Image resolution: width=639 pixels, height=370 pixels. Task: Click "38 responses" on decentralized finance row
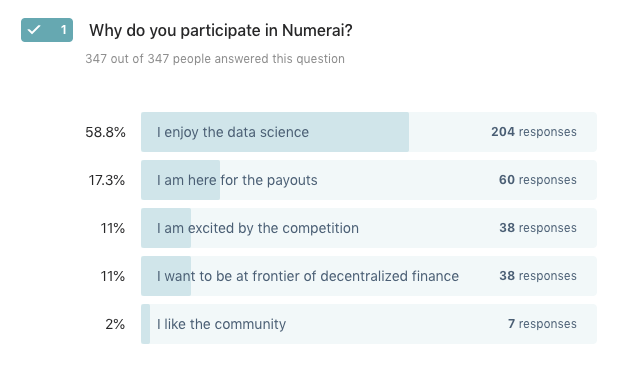(x=538, y=276)
